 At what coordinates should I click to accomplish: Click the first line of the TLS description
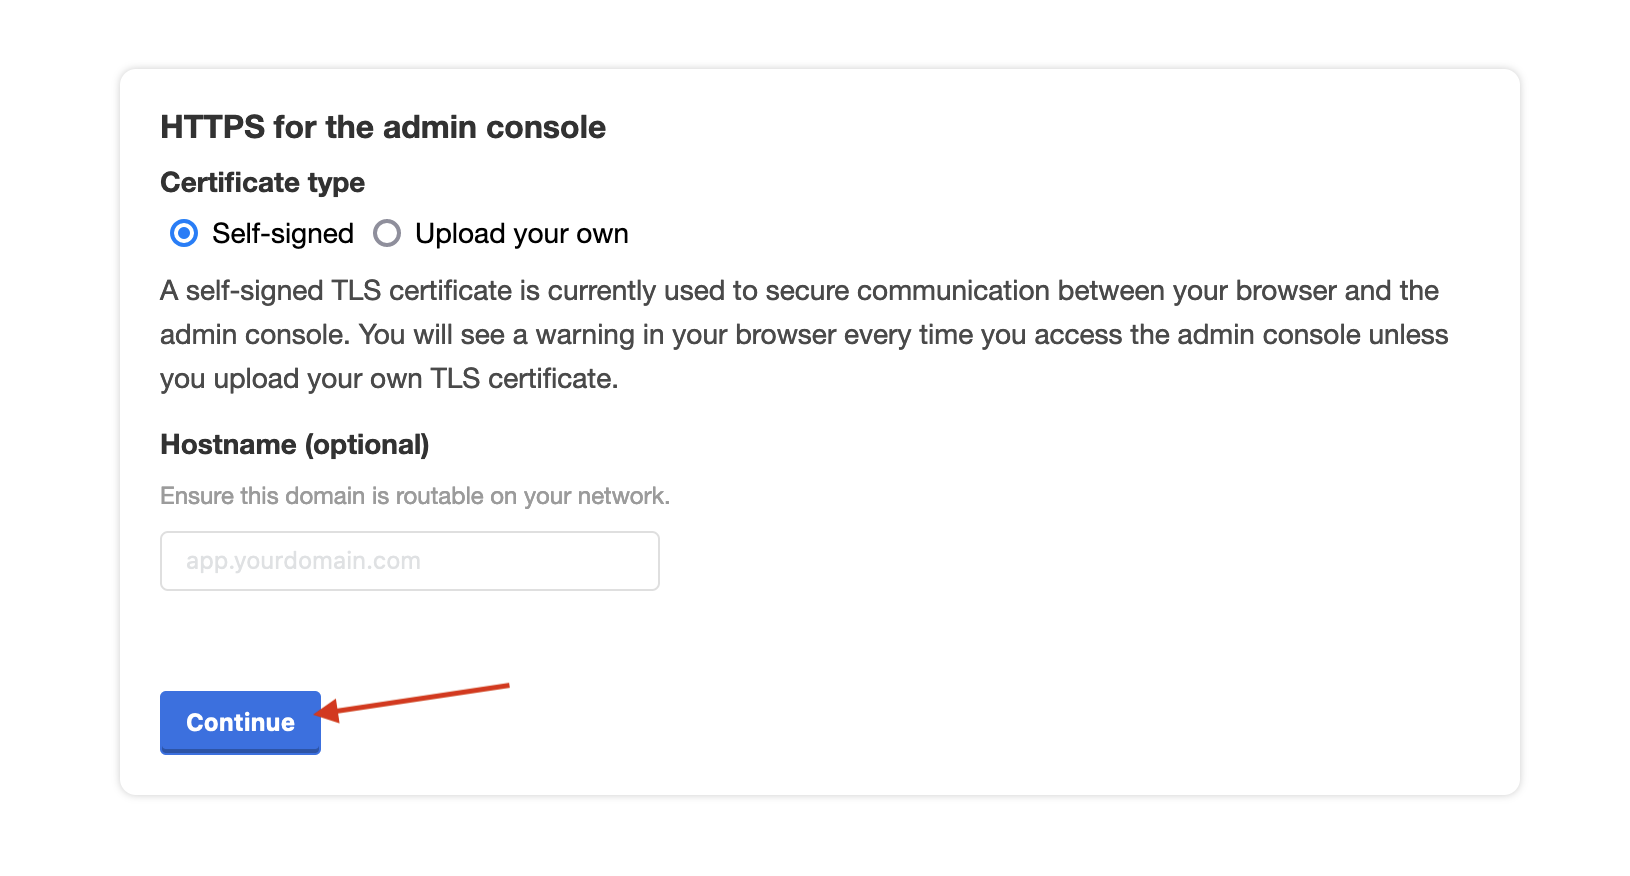tap(799, 291)
